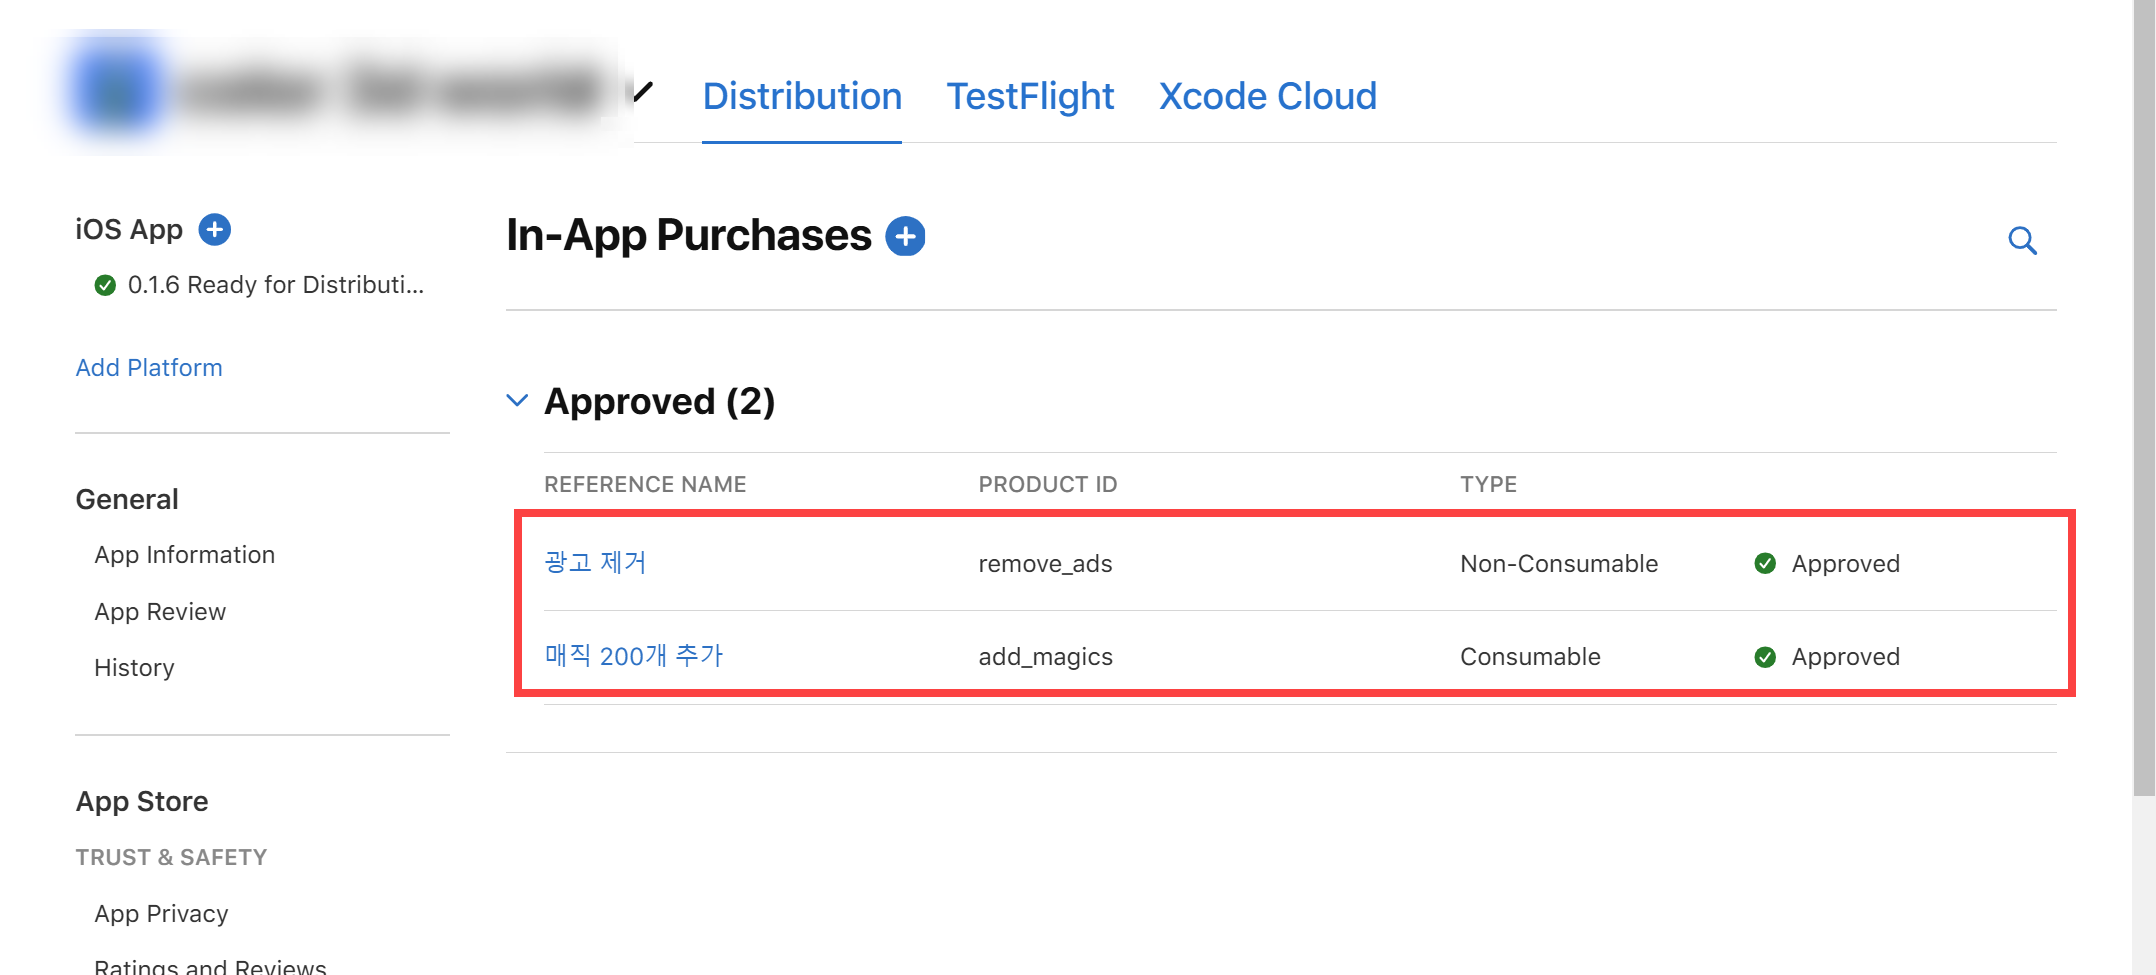Open the TestFlight tab
This screenshot has width=2156, height=975.
1030,97
